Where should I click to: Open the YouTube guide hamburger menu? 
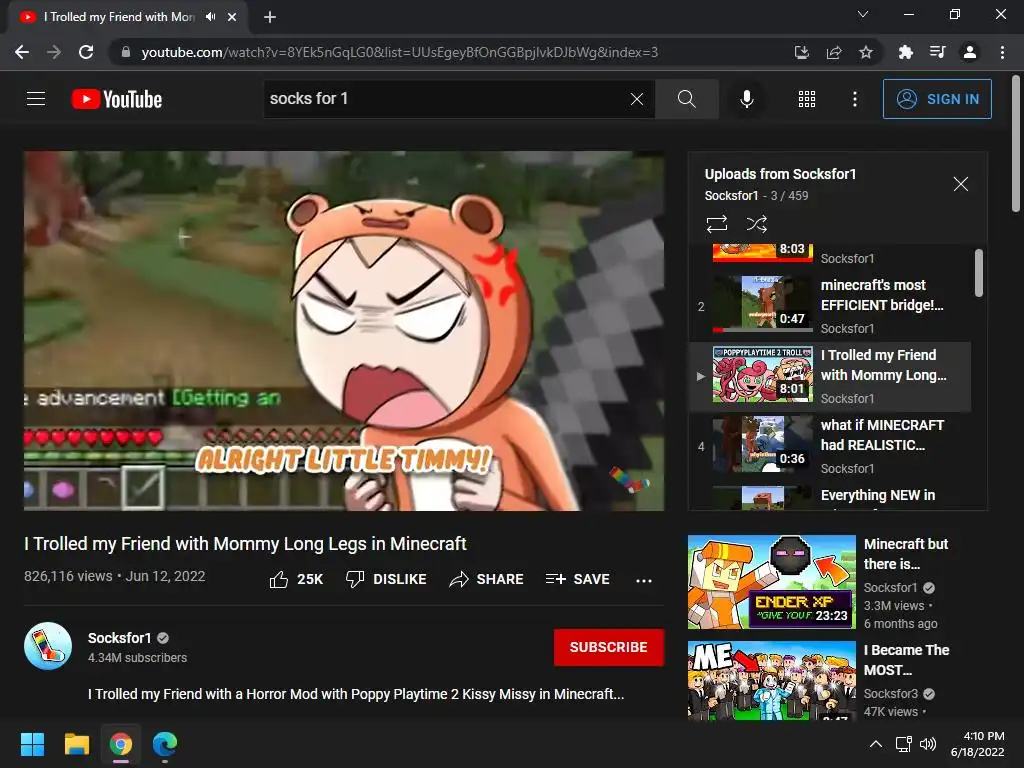pyautogui.click(x=36, y=99)
